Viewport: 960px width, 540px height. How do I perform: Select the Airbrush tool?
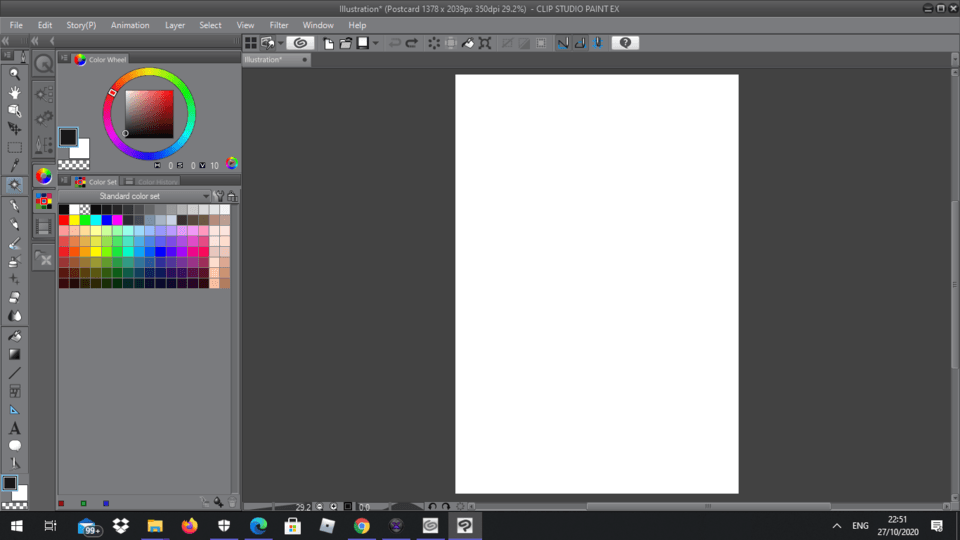pyautogui.click(x=15, y=261)
